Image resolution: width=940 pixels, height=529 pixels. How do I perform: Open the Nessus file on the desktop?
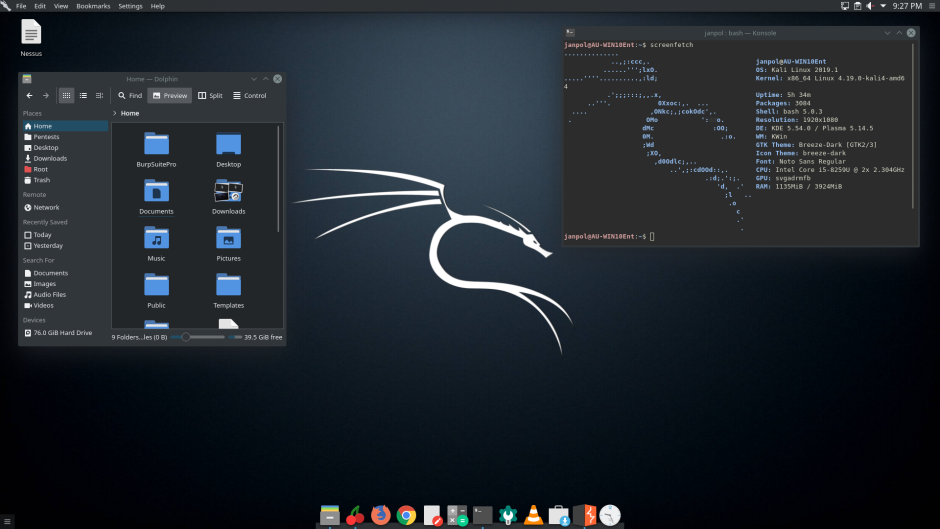pos(31,37)
